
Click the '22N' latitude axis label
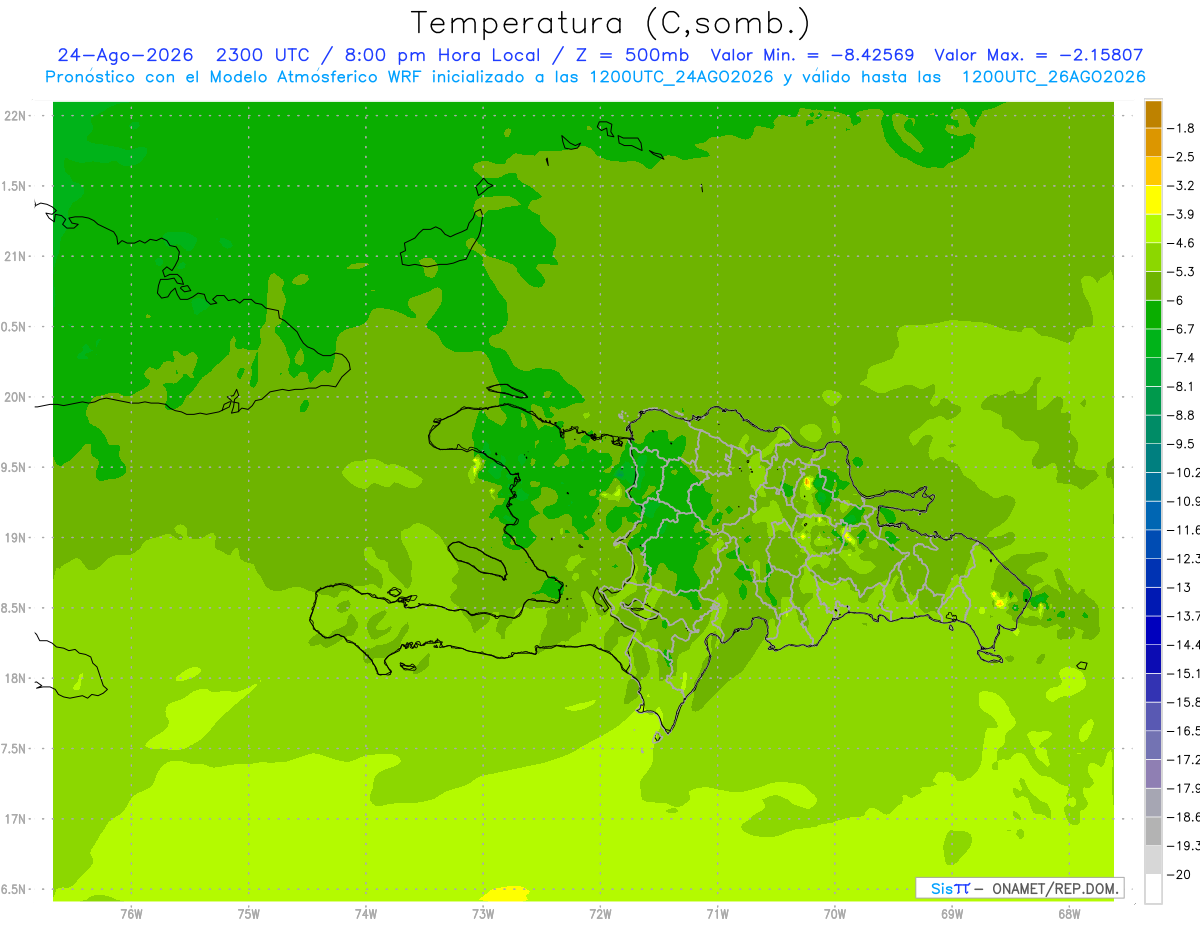pyautogui.click(x=17, y=116)
